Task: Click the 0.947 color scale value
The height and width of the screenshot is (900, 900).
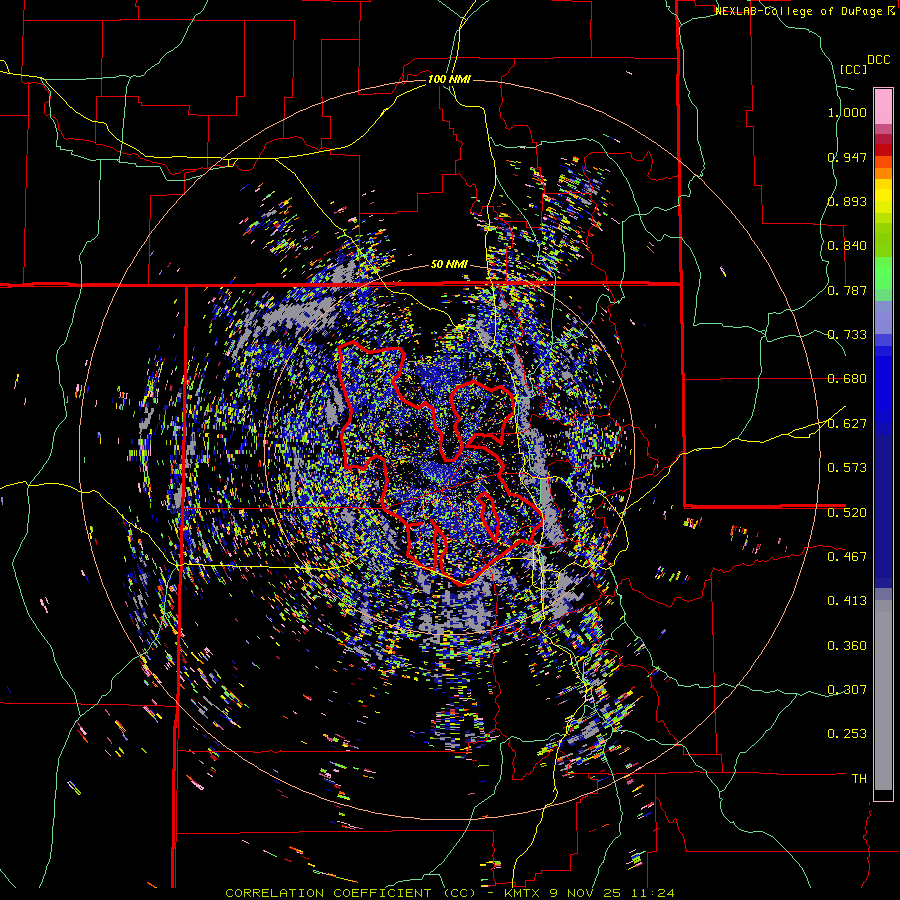Action: 847,157
